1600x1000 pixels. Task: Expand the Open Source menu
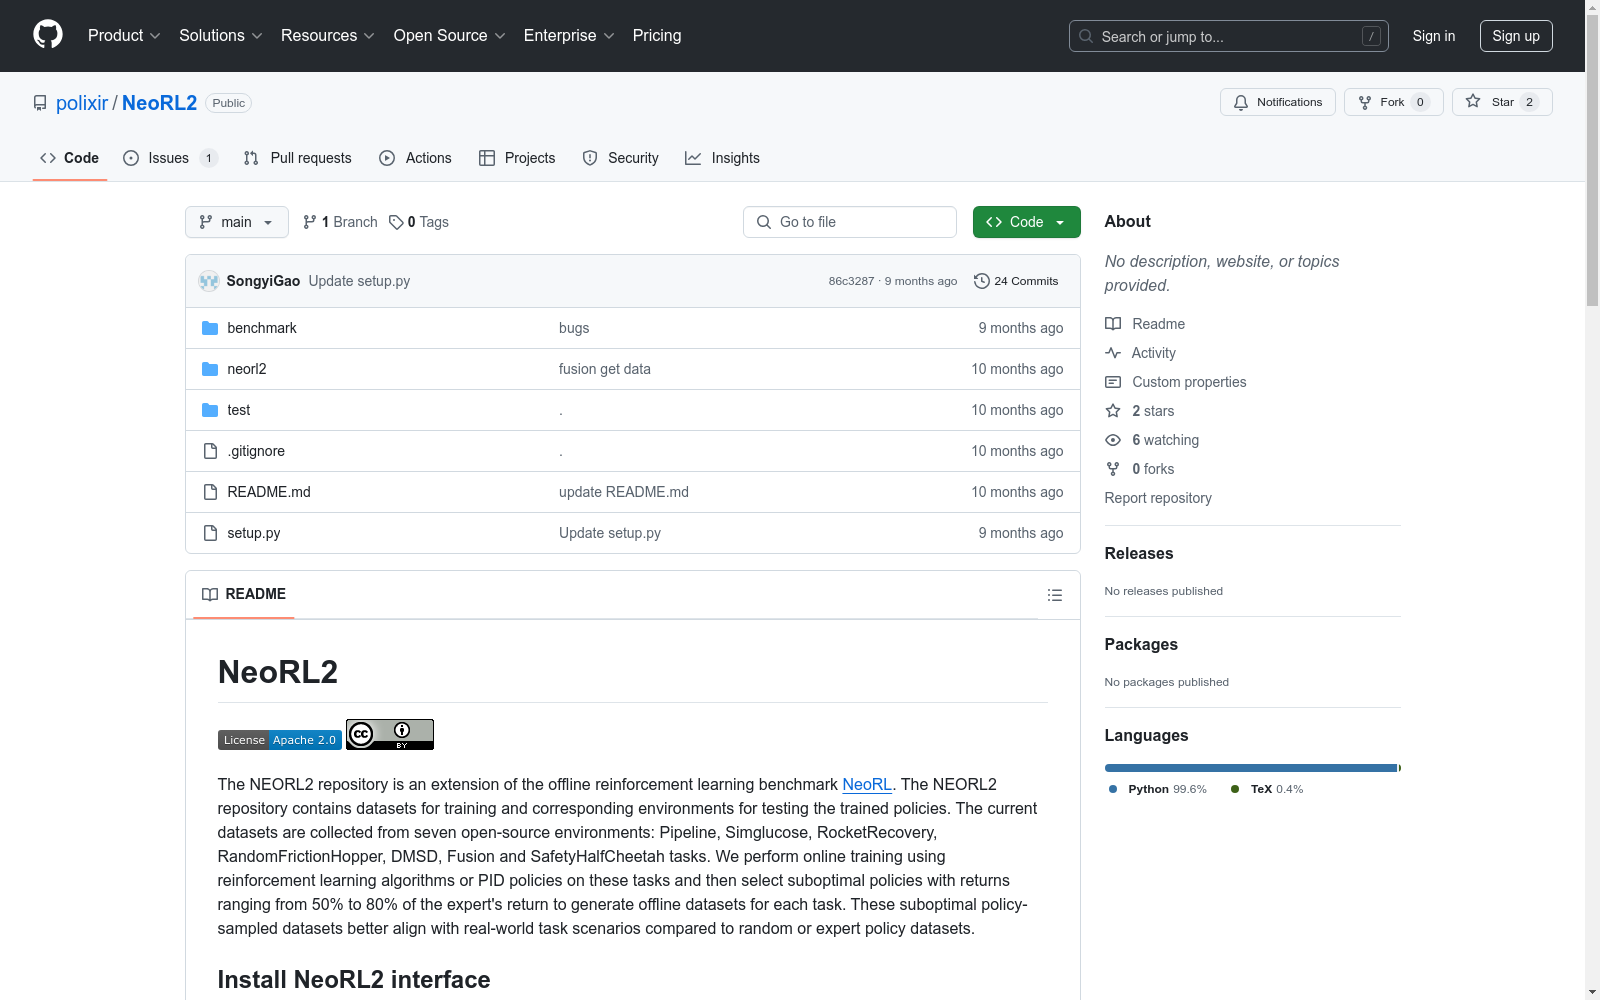click(450, 36)
